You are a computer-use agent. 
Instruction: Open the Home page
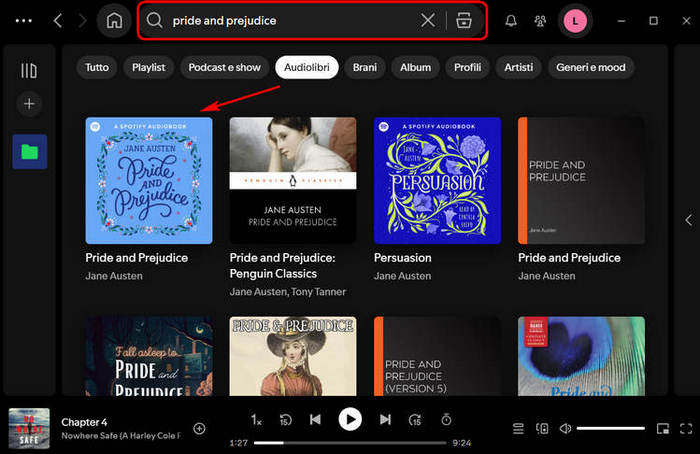114,21
